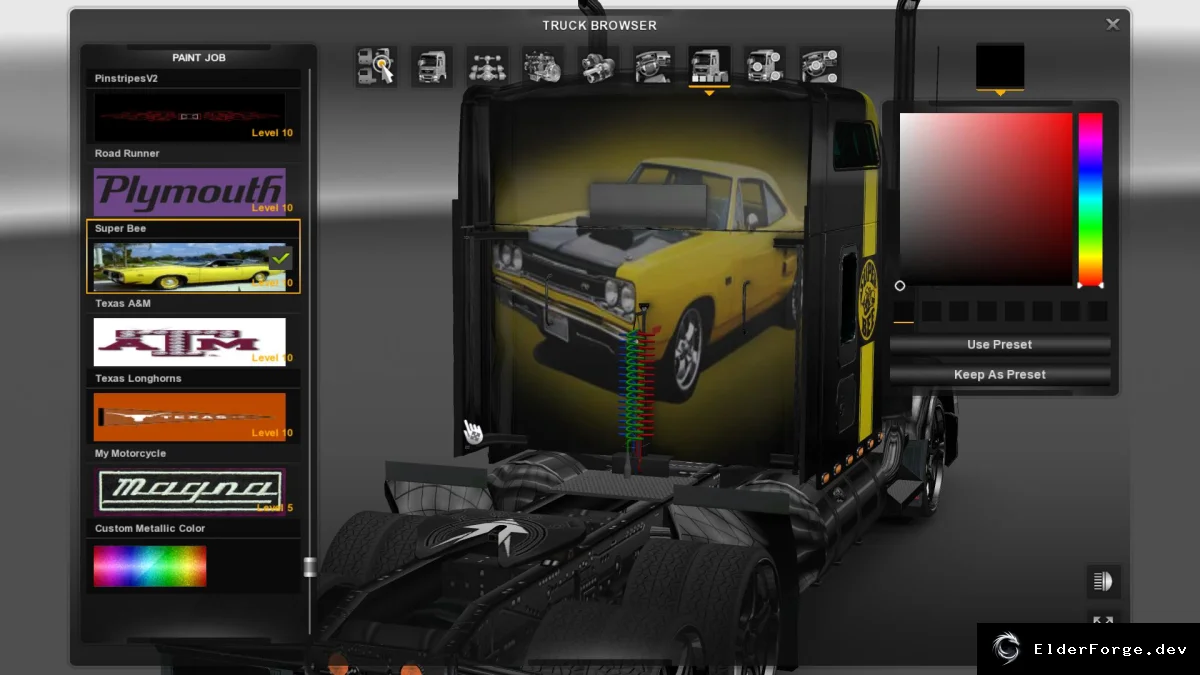Open the chassis axle layout icon

coord(487,67)
